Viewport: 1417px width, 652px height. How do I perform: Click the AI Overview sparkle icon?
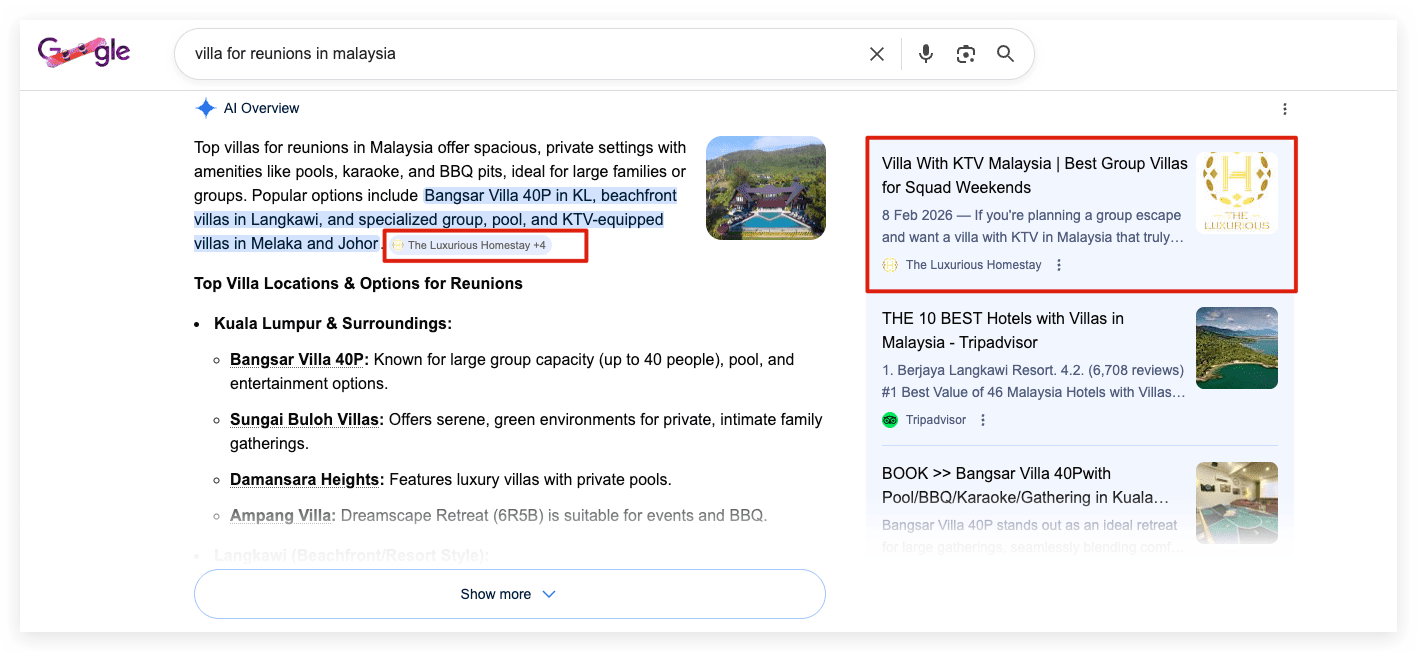pyautogui.click(x=205, y=108)
